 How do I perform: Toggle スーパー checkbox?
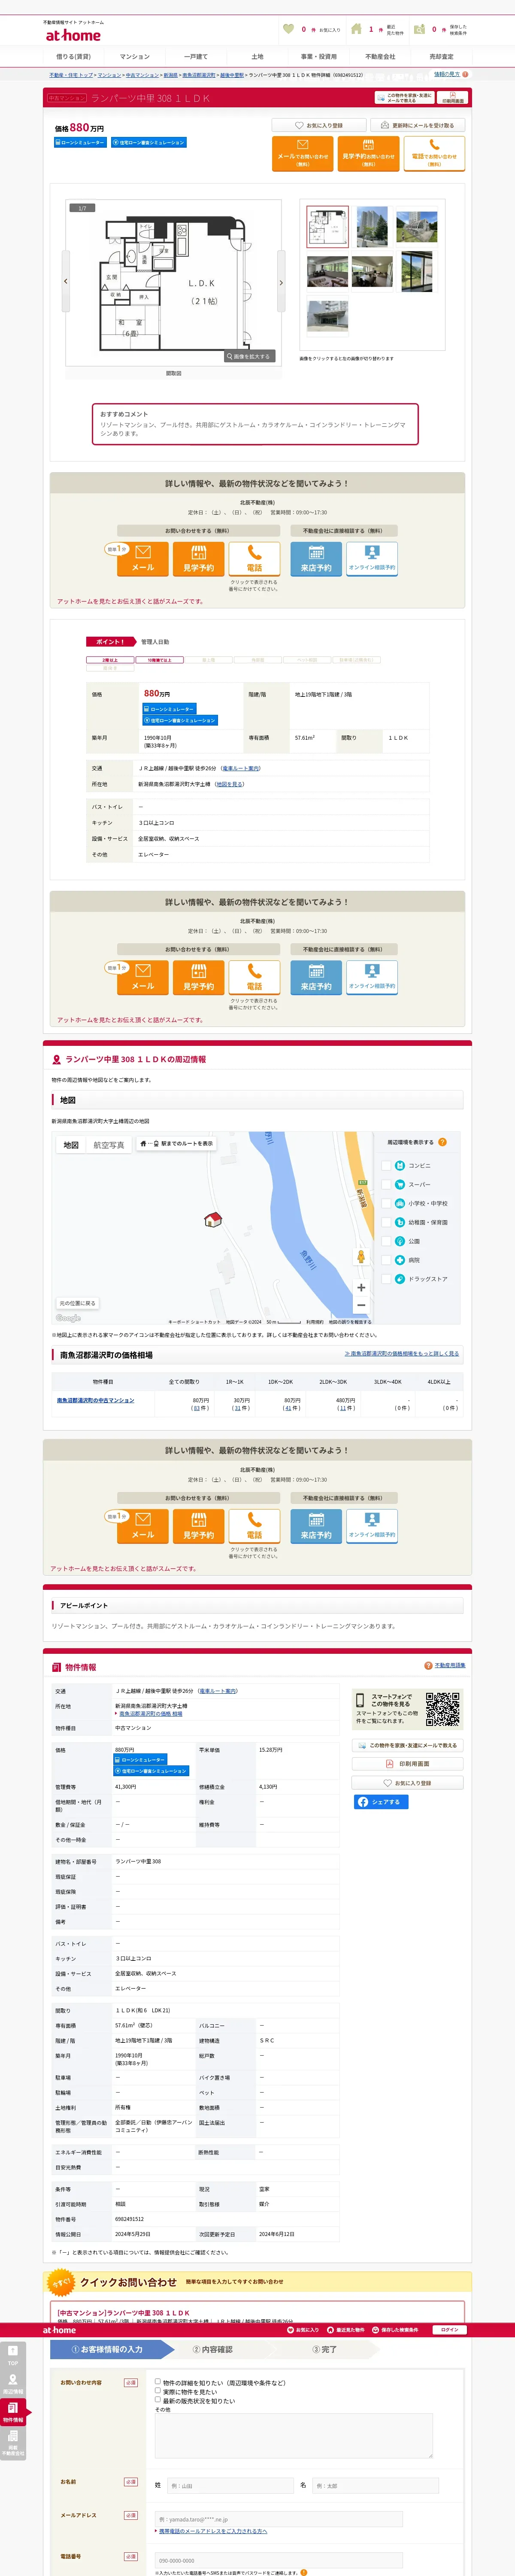pyautogui.click(x=386, y=1184)
